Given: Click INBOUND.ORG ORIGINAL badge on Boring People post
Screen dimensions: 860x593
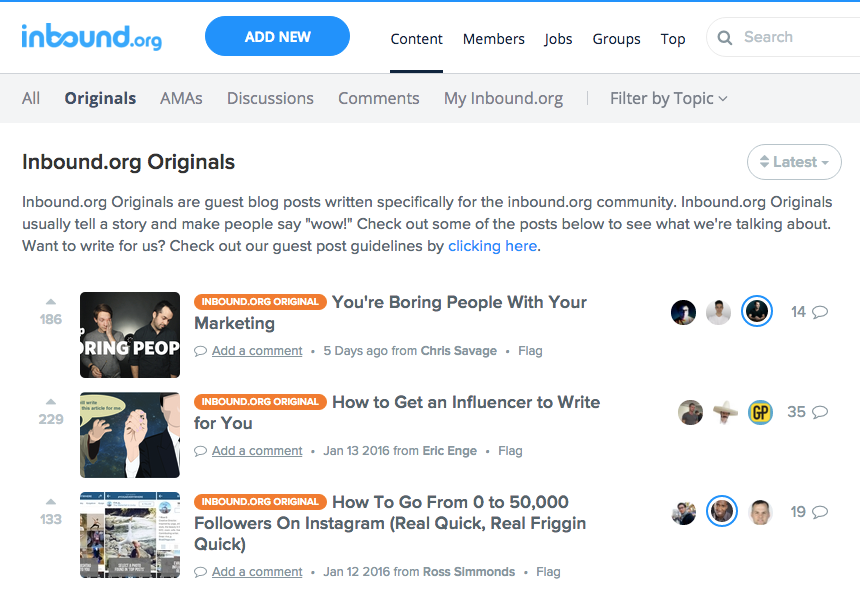Looking at the screenshot, I should 260,302.
